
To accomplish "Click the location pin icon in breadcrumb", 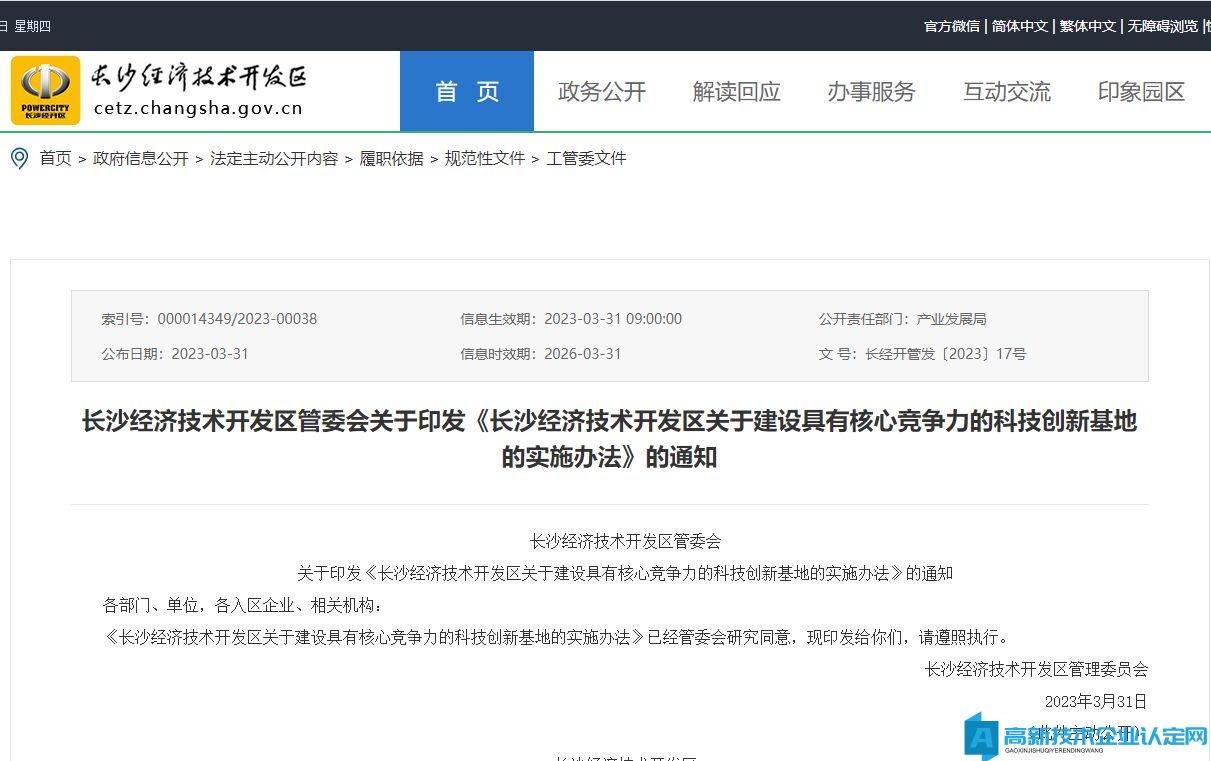I will click(x=19, y=158).
